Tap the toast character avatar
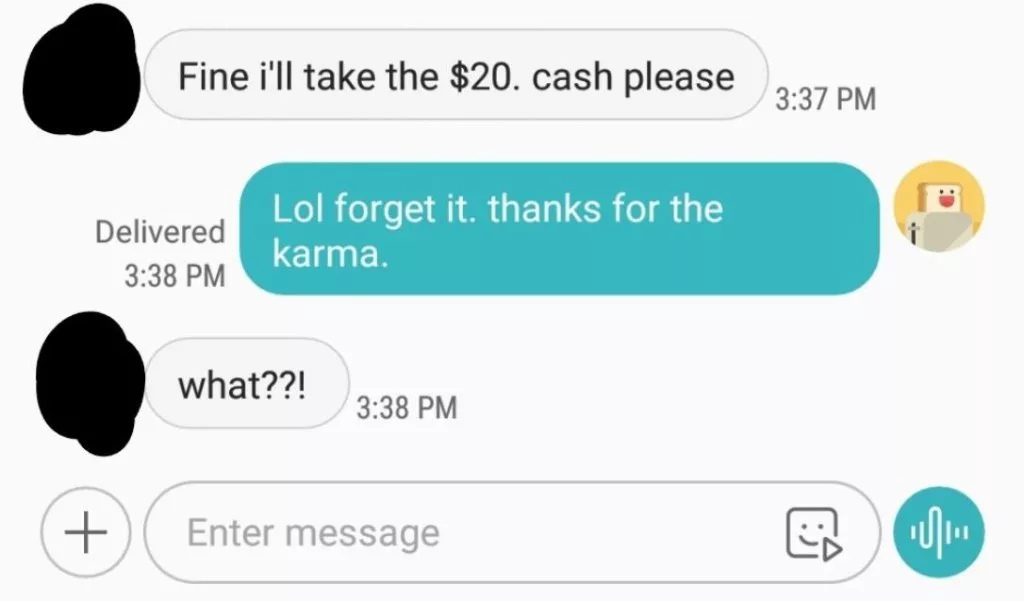 click(x=939, y=206)
